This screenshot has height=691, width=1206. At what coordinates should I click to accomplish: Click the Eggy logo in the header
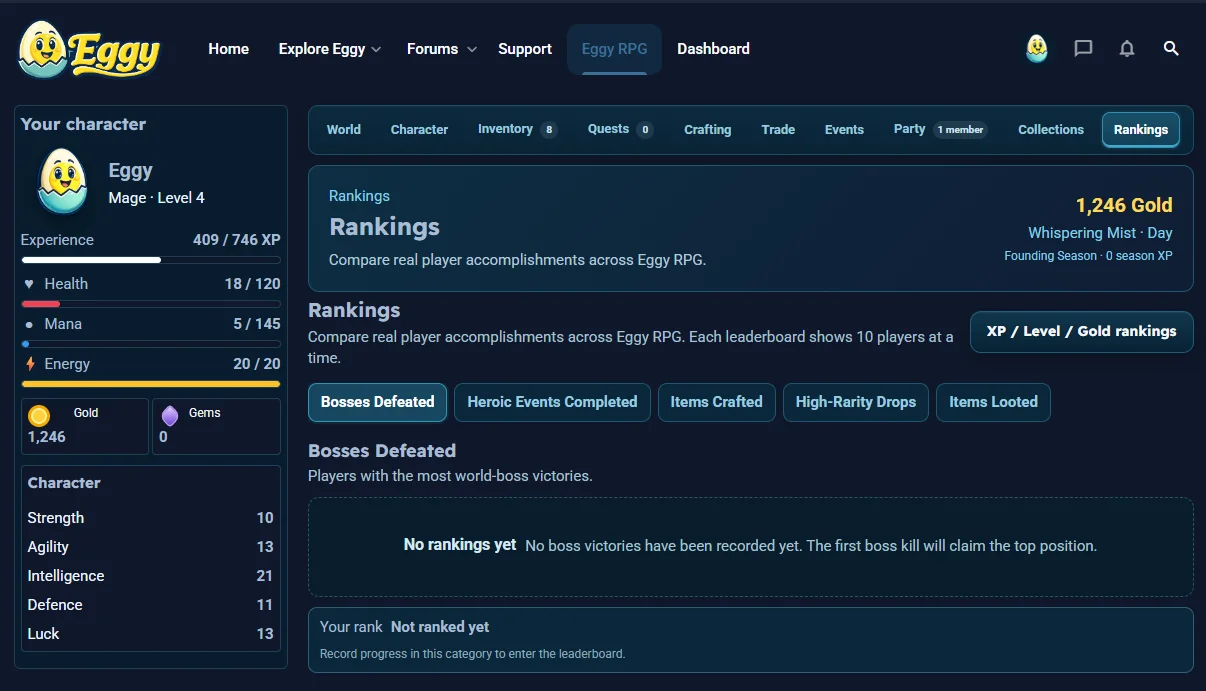pos(88,49)
